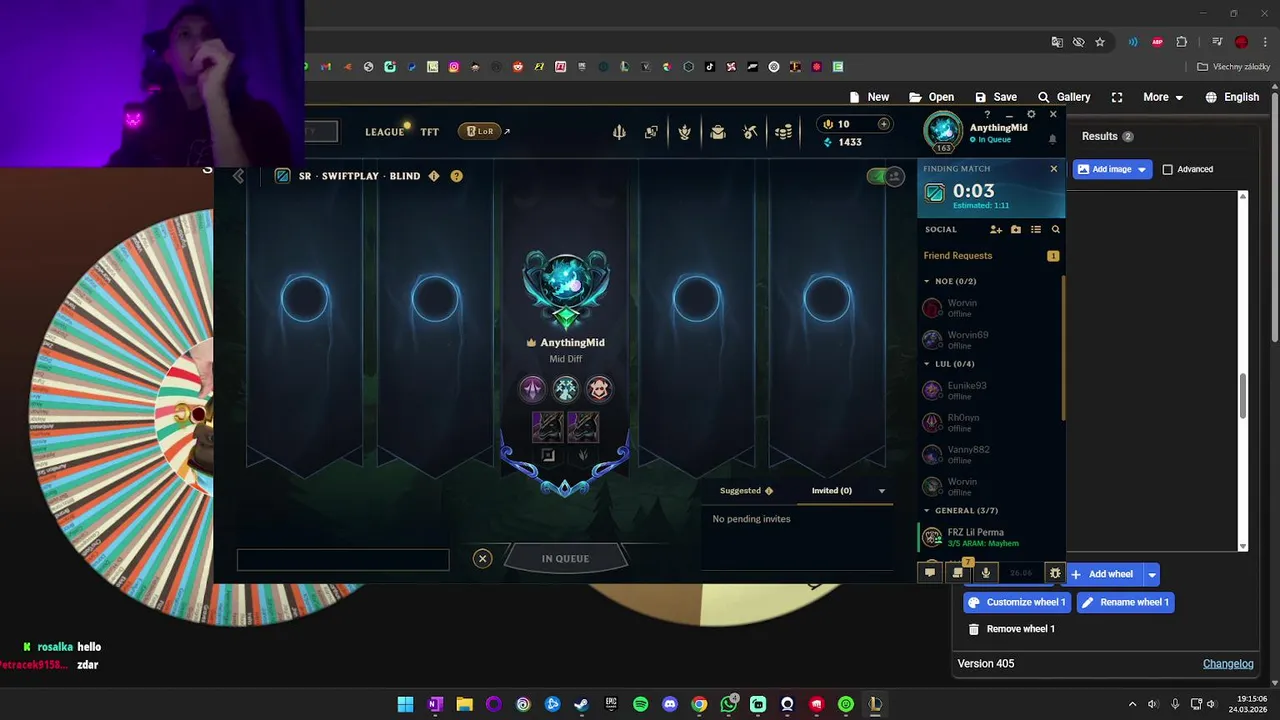Bookmark page with the star icon

pos(1100,42)
